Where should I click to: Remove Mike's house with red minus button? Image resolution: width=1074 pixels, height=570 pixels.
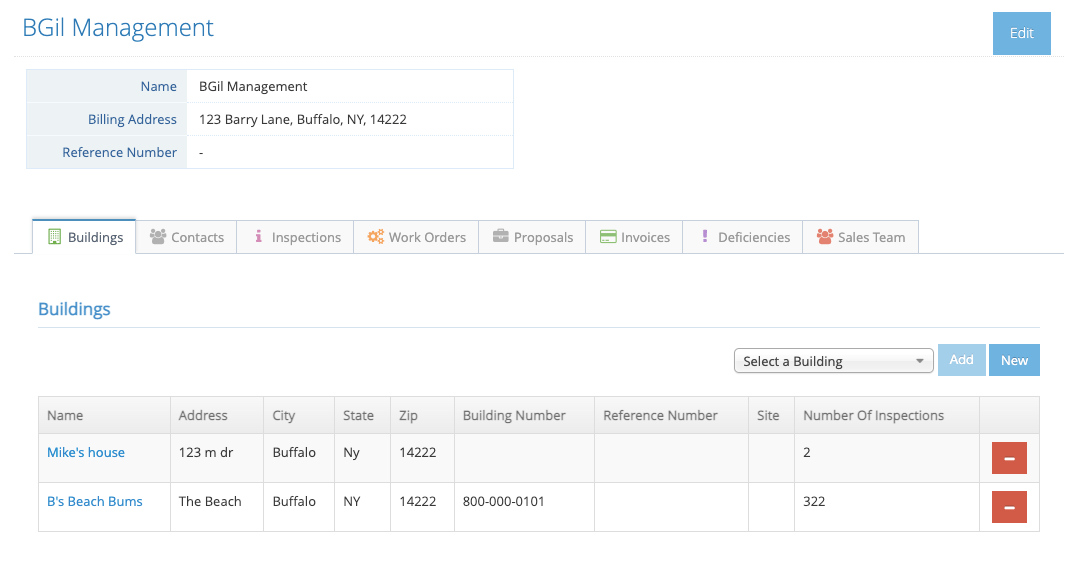tap(1009, 458)
